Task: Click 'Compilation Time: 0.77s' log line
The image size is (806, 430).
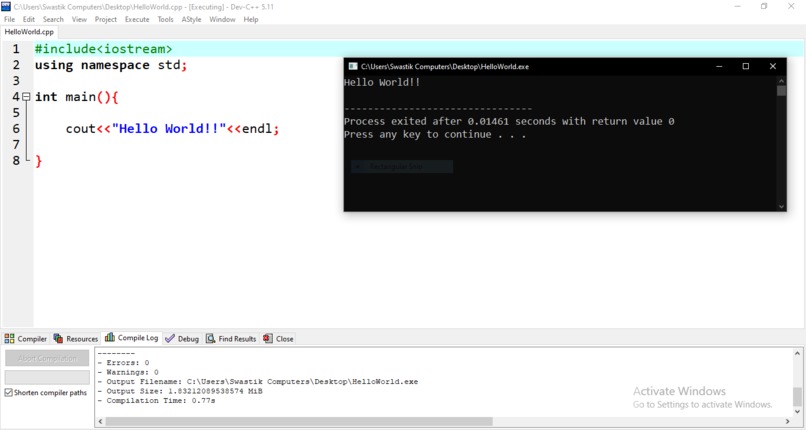Action: point(156,400)
